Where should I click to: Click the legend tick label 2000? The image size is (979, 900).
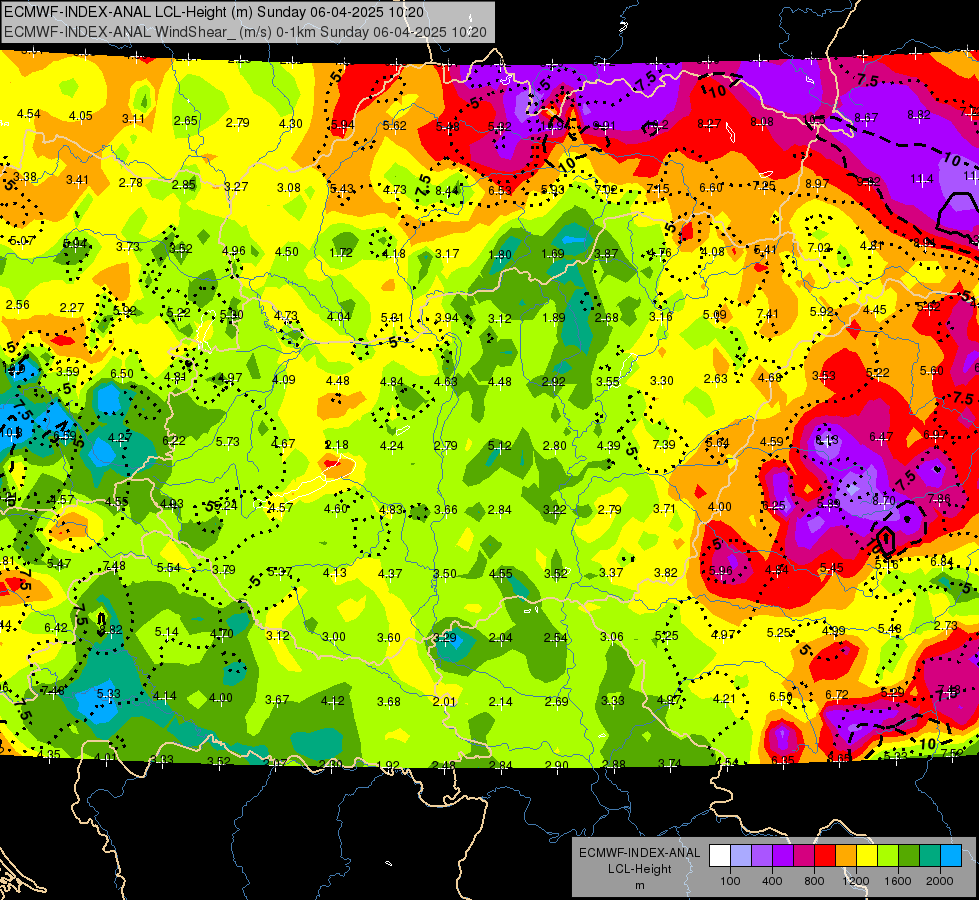(940, 881)
